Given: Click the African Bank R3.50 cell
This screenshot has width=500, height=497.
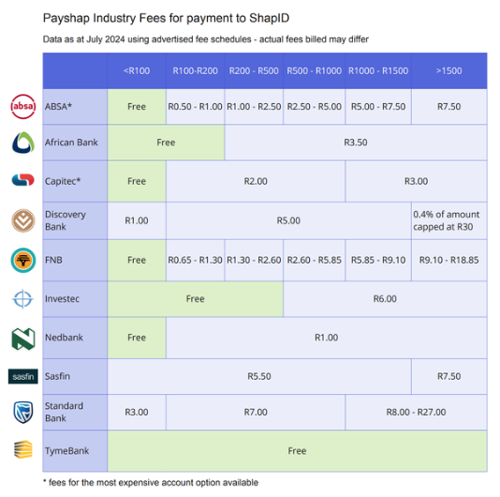Looking at the screenshot, I should 356,143.
